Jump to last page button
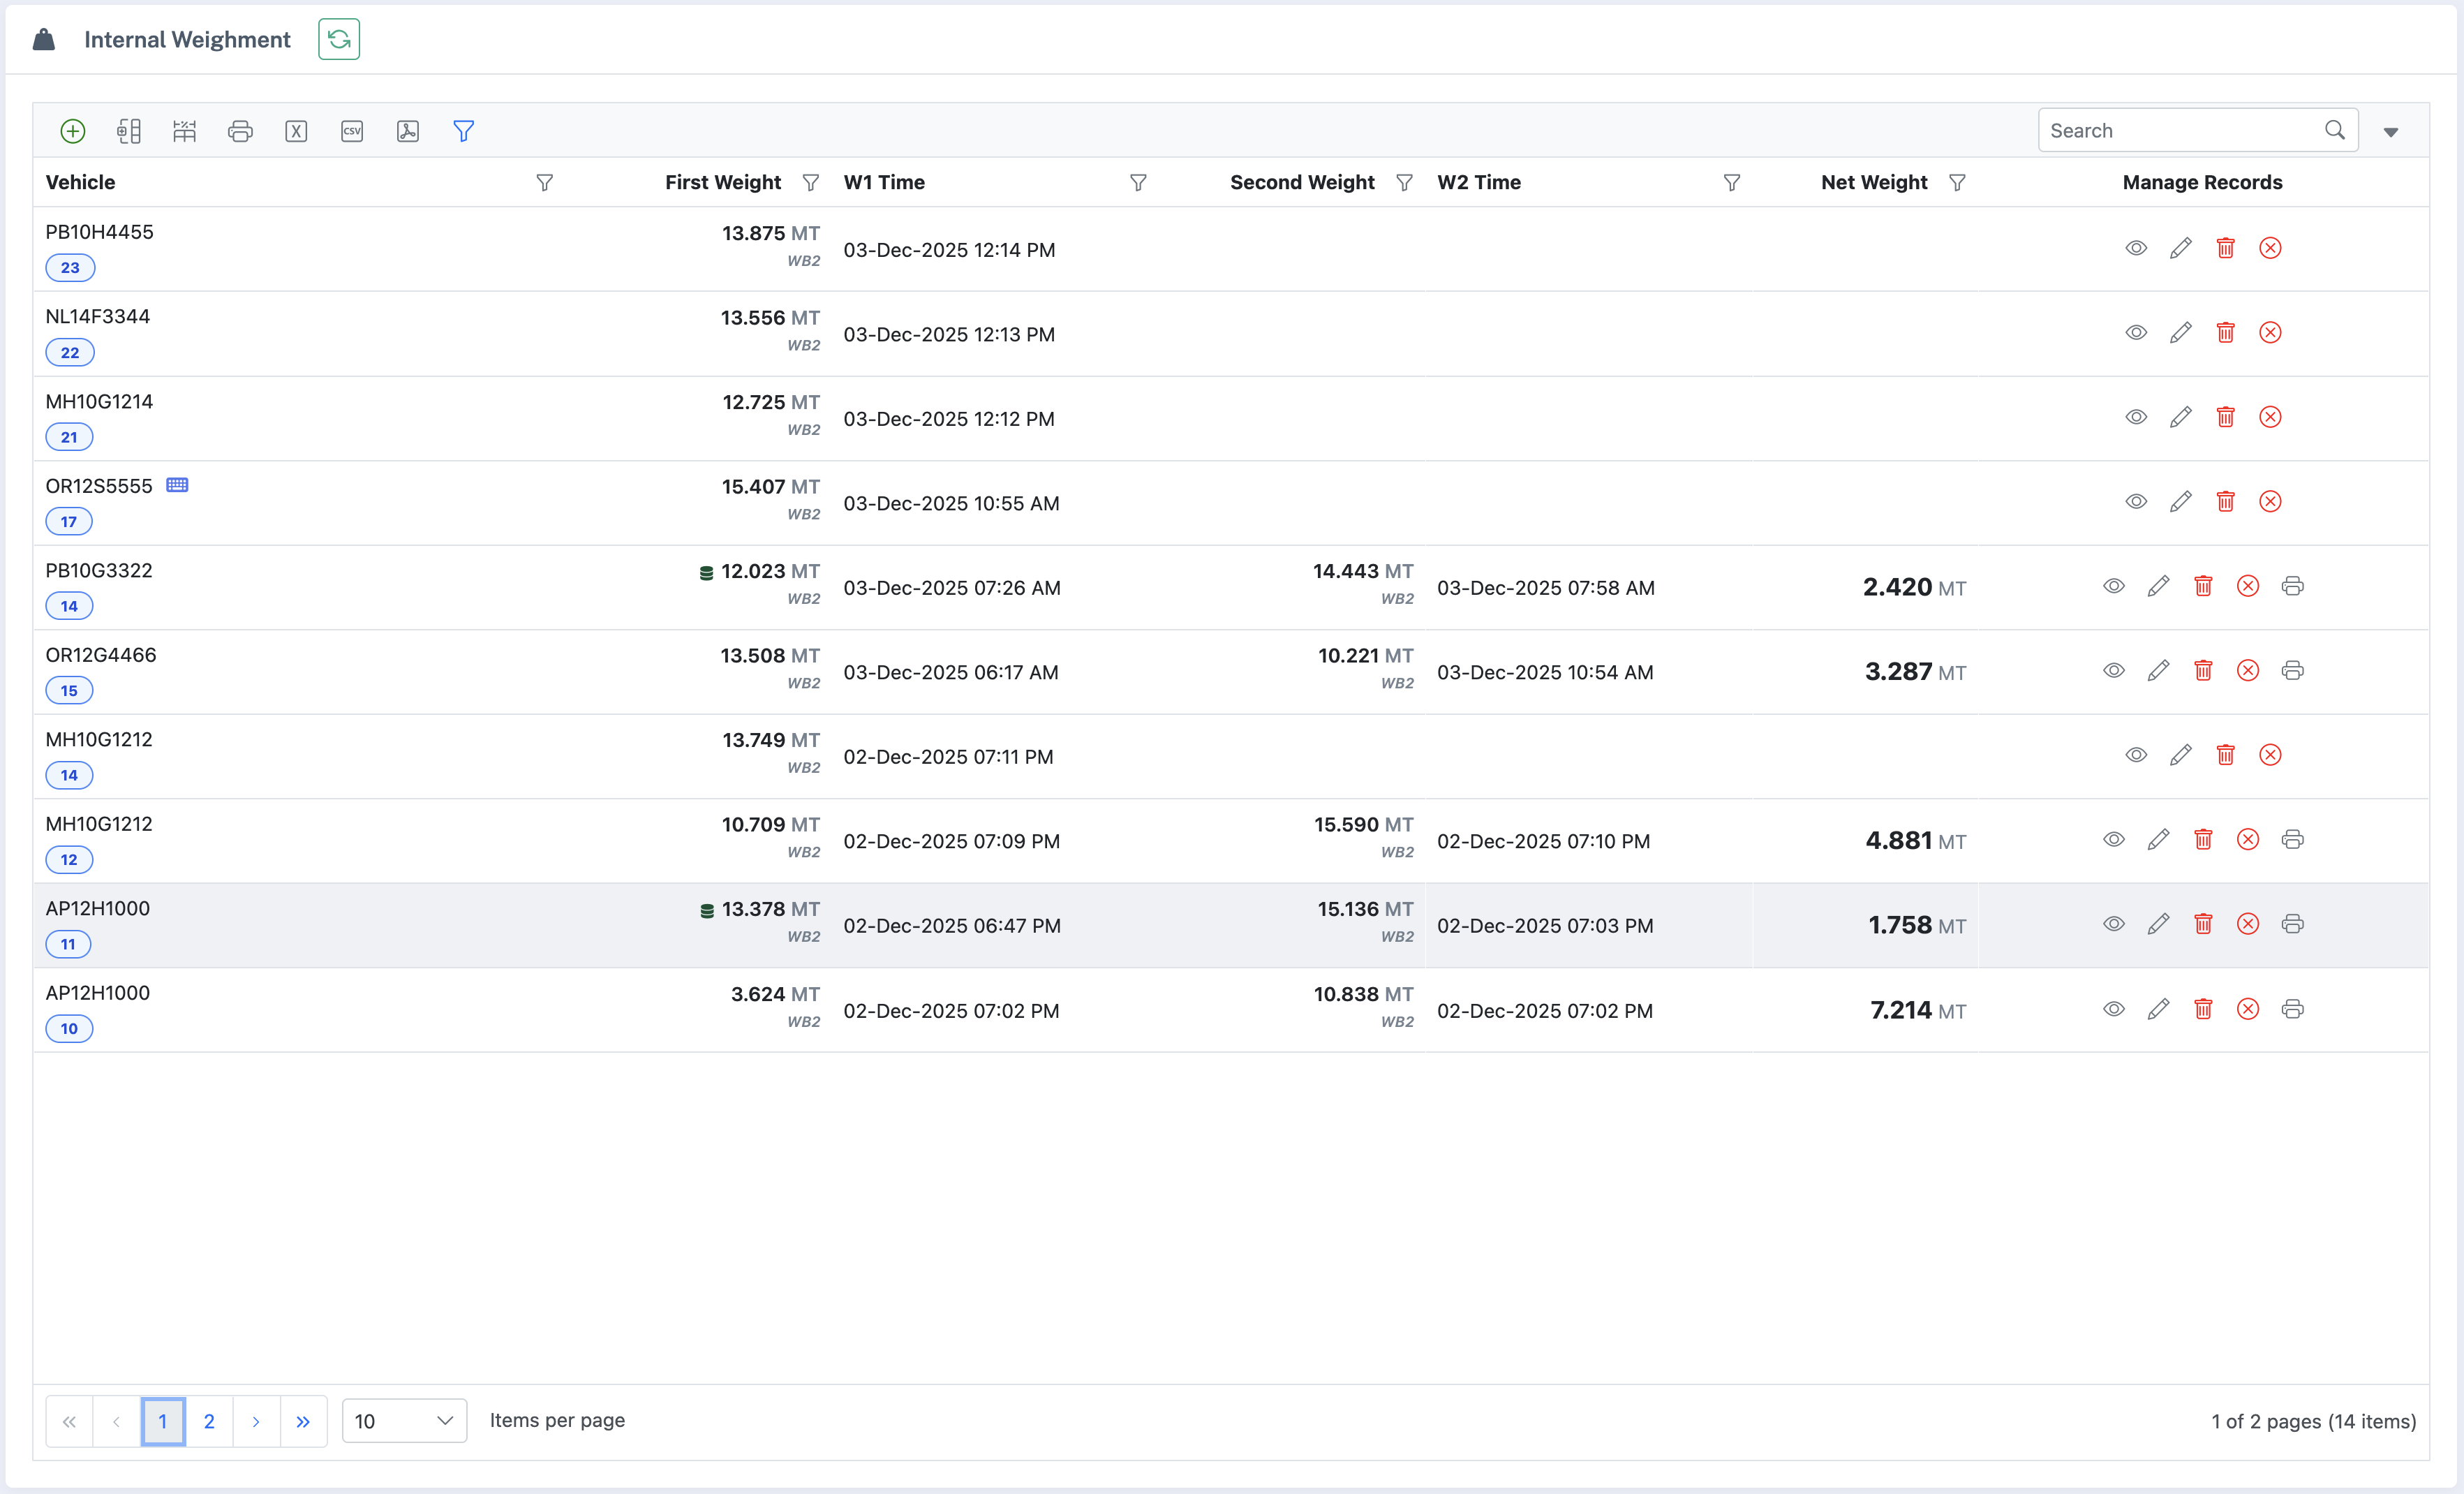Screen dimensions: 2464x1494 [x=303, y=1421]
